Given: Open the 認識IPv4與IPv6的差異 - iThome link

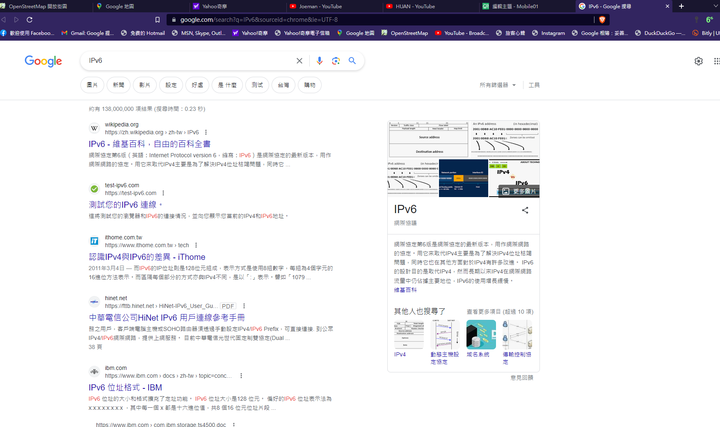Looking at the screenshot, I should (x=147, y=257).
